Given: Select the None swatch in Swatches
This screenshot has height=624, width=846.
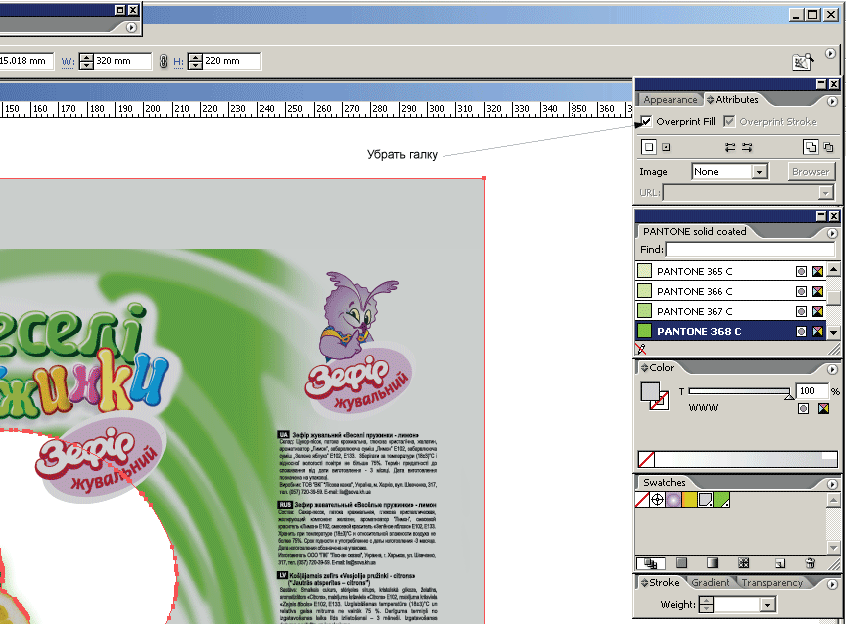Looking at the screenshot, I should click(x=642, y=500).
